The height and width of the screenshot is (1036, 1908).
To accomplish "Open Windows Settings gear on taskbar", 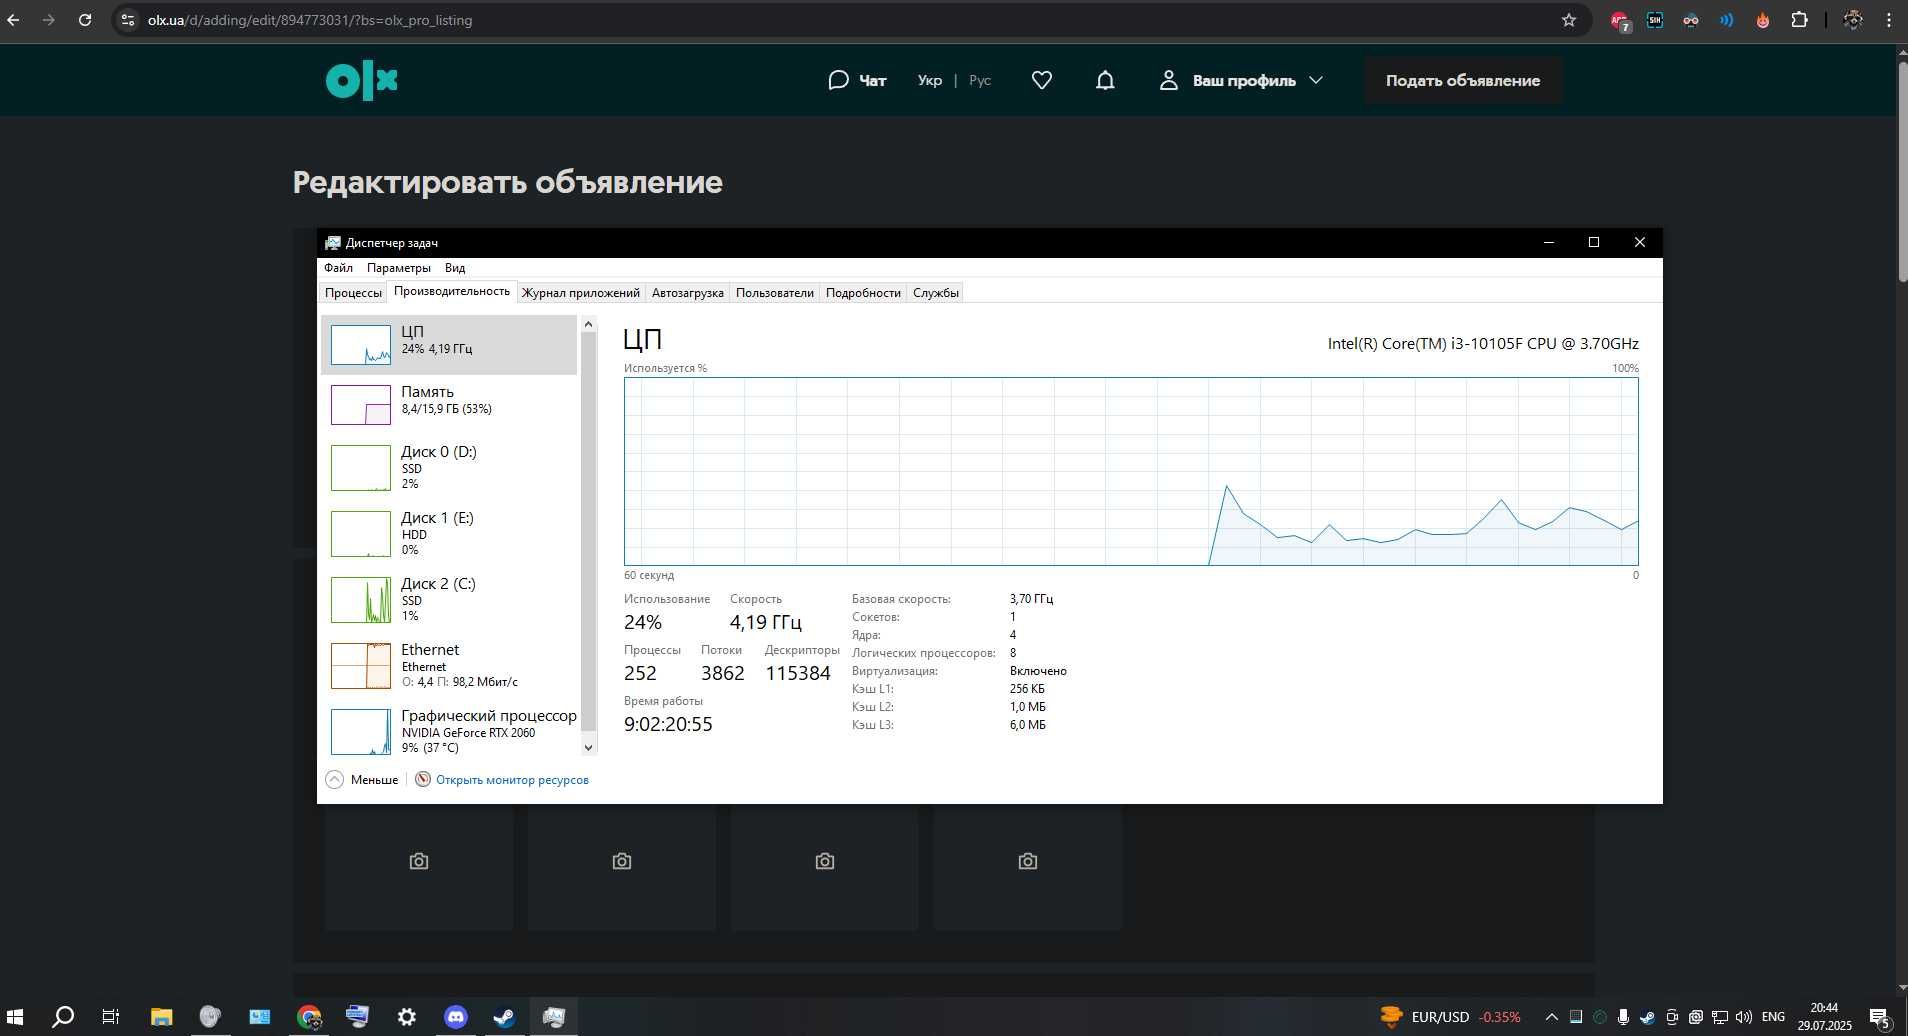I will 406,1017.
